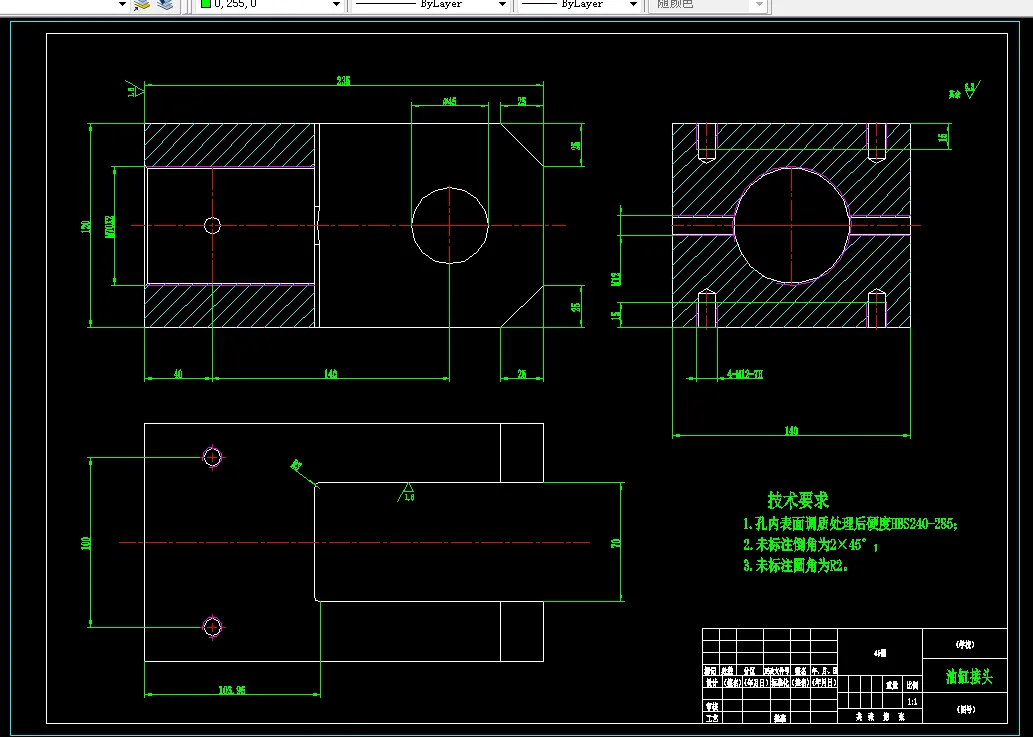This screenshot has width=1033, height=737.
Task: Select the upper bolt hole in the top view
Action: point(212,456)
